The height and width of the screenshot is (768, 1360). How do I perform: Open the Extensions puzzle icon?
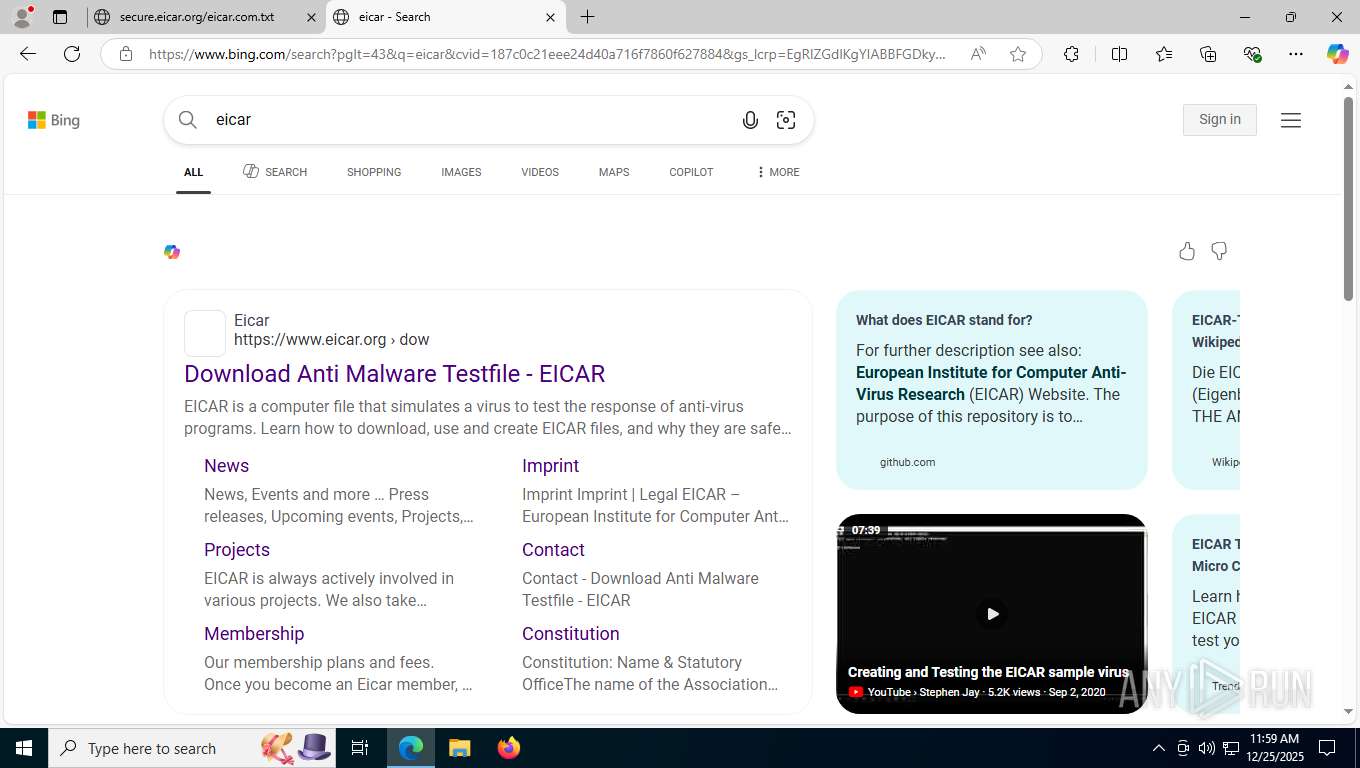click(x=1071, y=54)
